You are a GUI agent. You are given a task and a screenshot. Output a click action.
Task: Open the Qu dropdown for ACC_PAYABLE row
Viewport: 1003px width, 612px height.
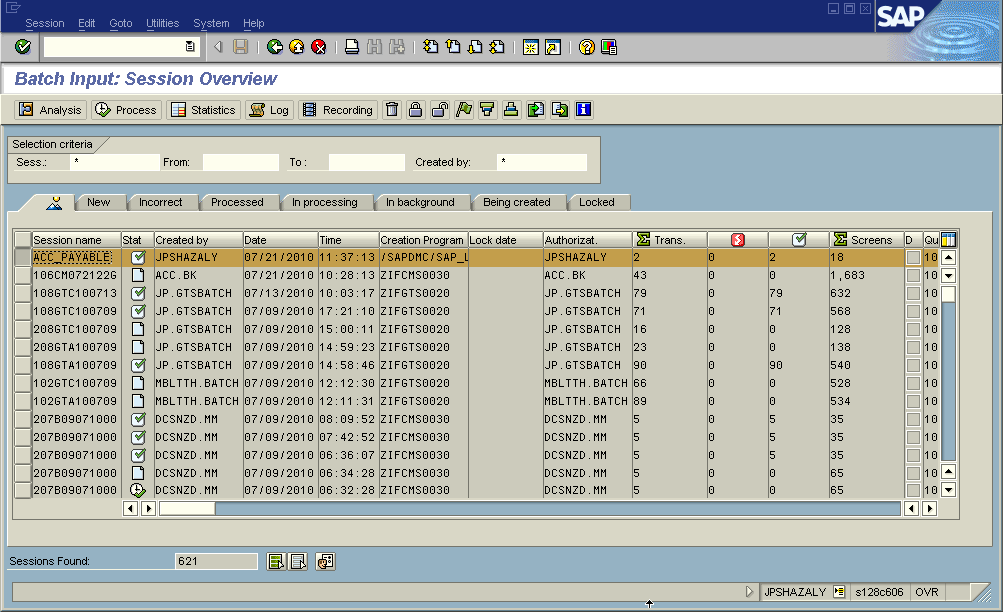click(932, 256)
